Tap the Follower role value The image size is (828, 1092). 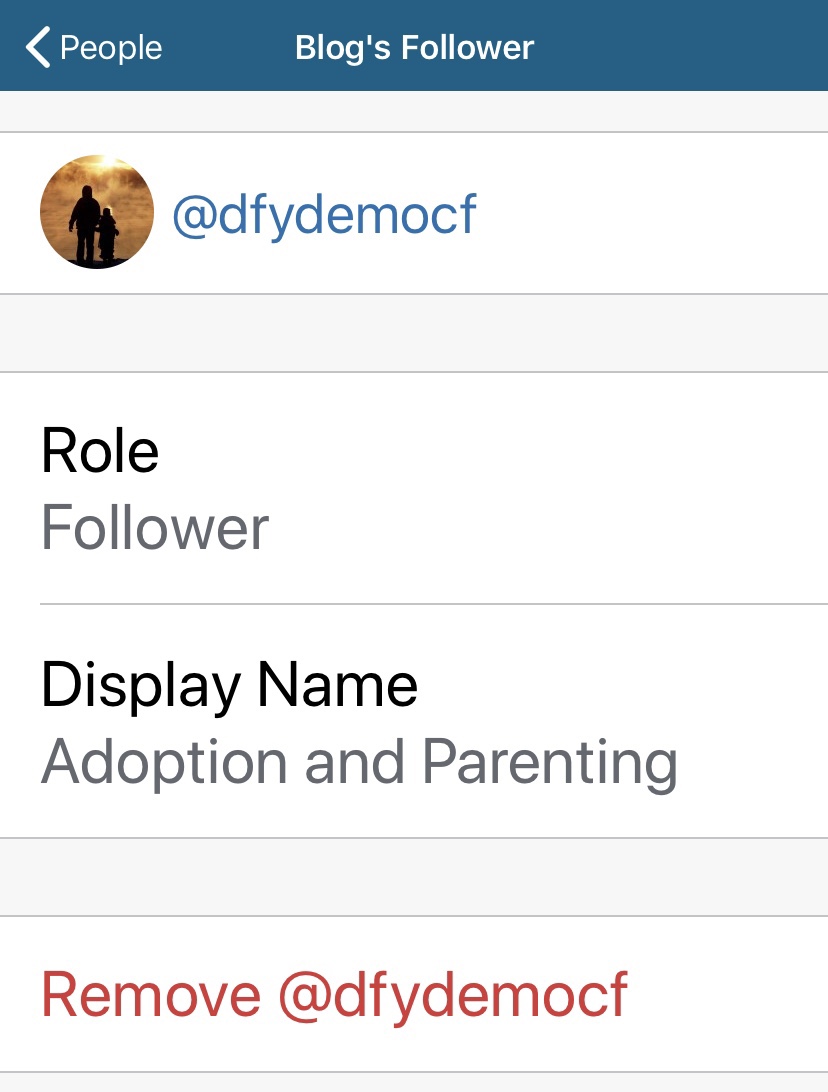click(155, 528)
